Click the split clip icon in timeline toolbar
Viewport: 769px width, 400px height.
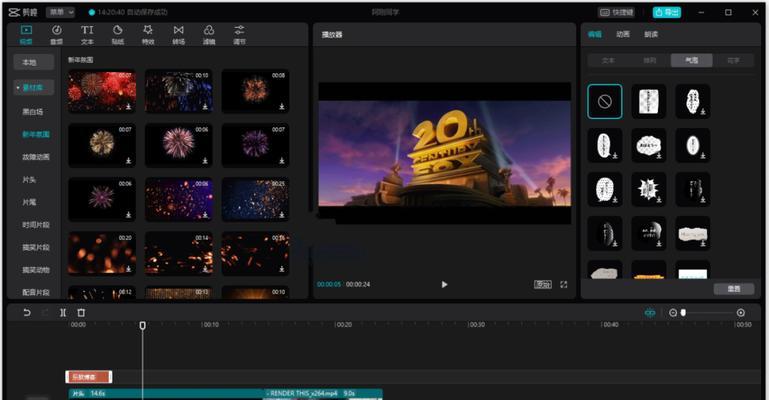(63, 312)
